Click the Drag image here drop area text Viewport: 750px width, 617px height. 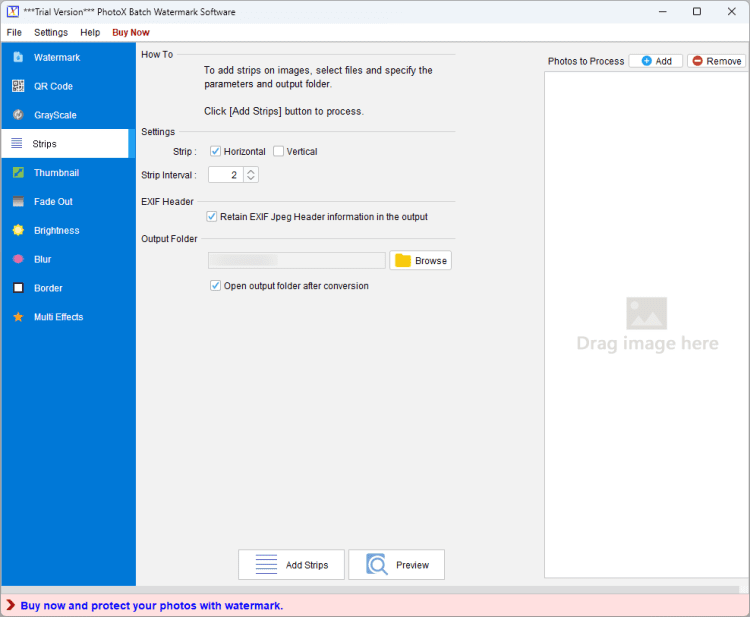click(x=647, y=343)
